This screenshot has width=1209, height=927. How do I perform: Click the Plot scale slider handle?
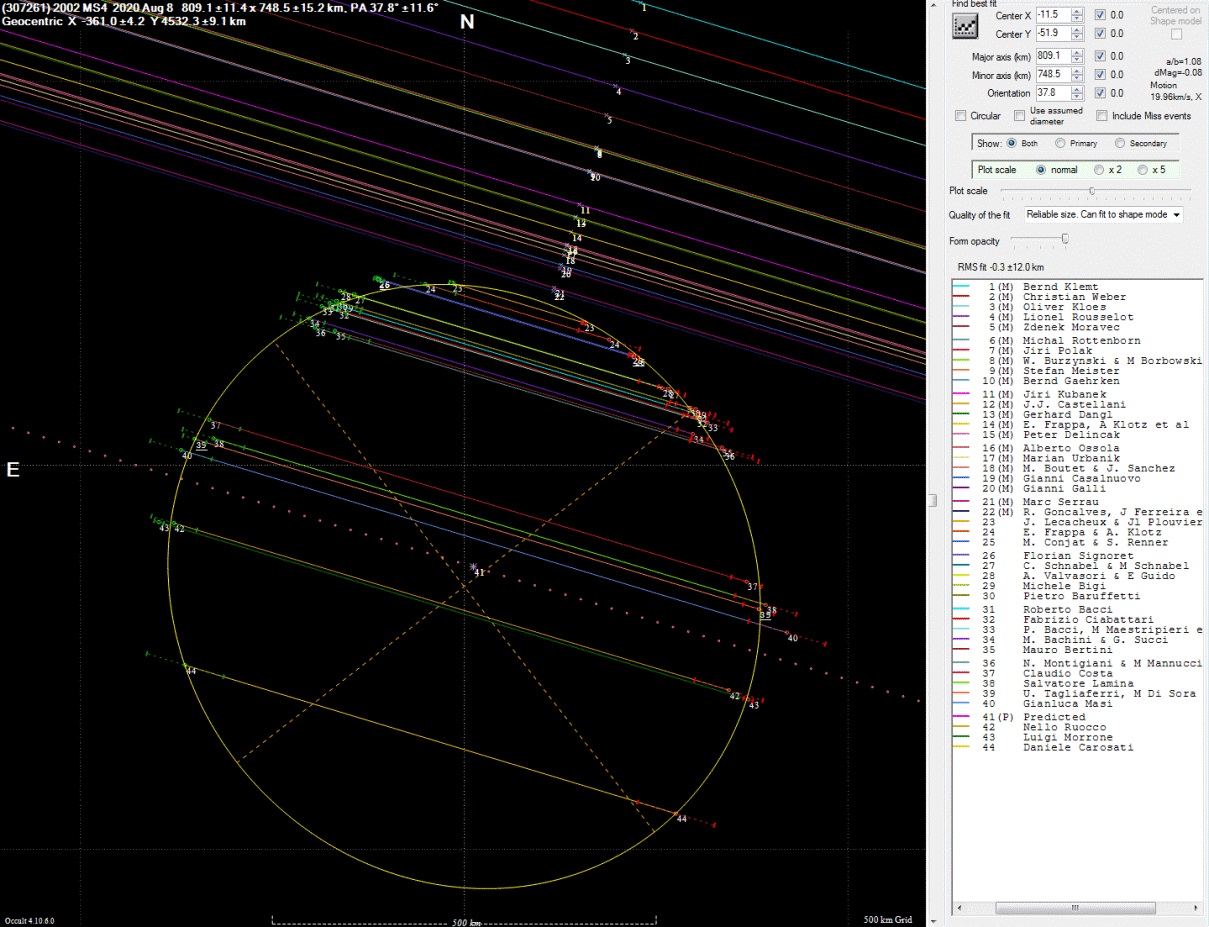(x=1091, y=190)
